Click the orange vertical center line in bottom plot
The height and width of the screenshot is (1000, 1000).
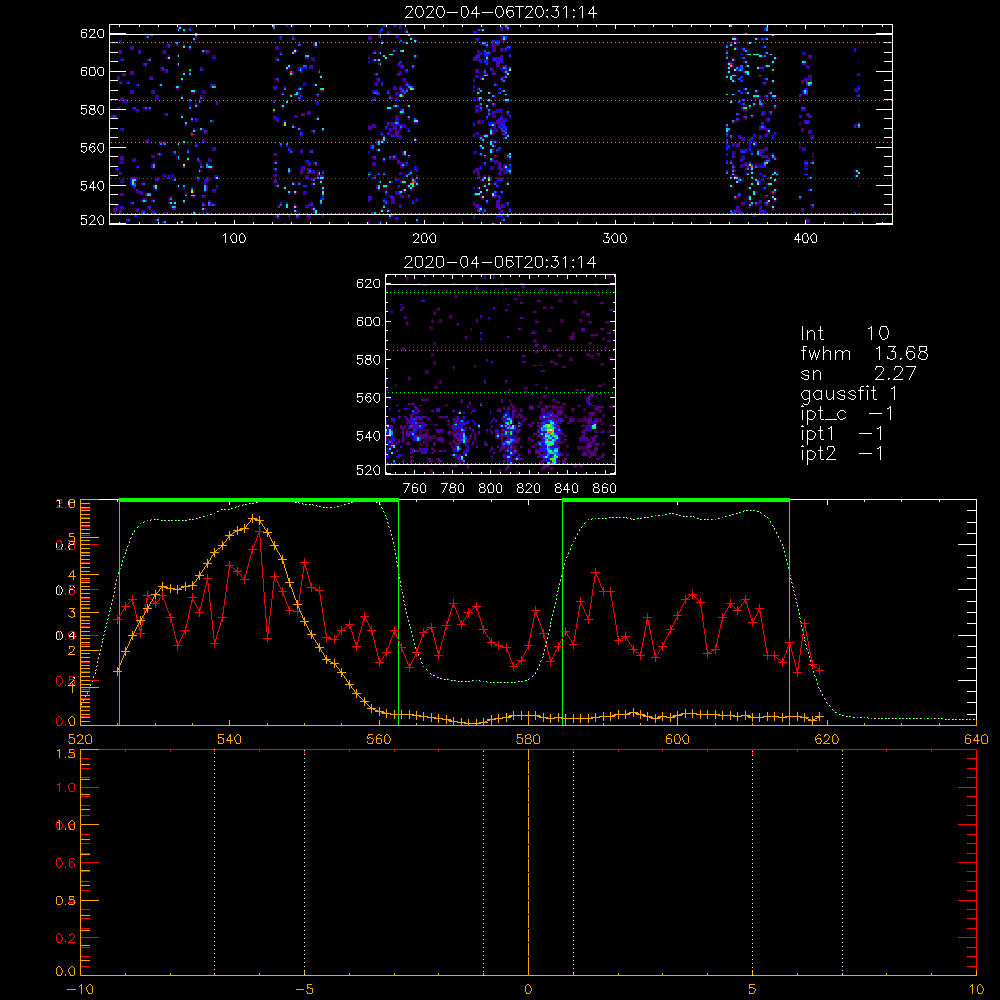528,861
